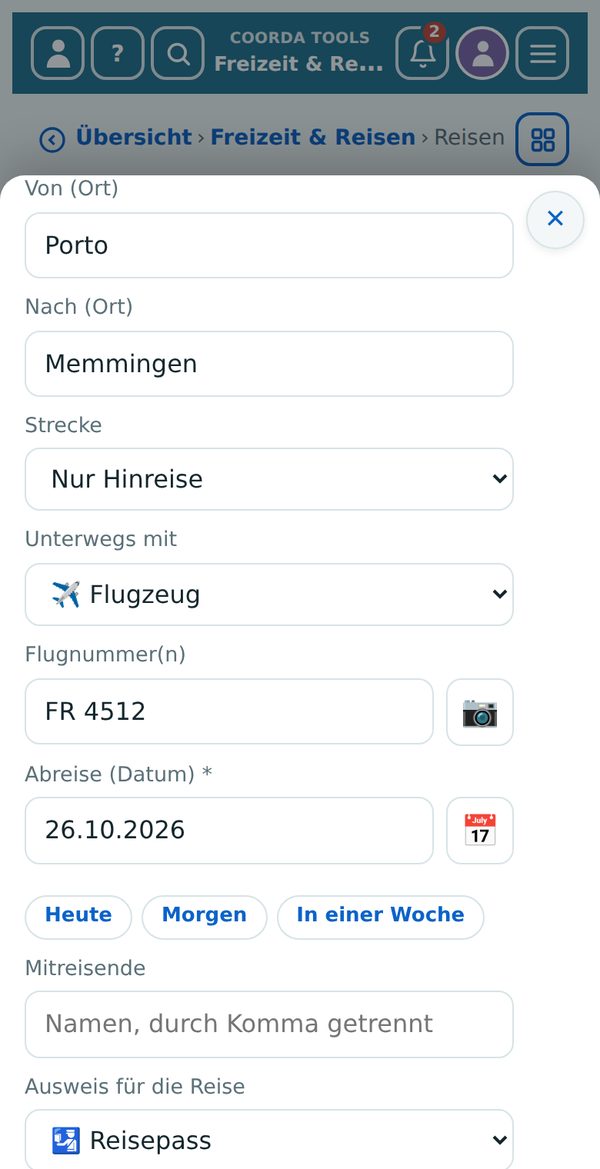Image resolution: width=600 pixels, height=1169 pixels.
Task: Open the help question mark icon
Action: (117, 53)
